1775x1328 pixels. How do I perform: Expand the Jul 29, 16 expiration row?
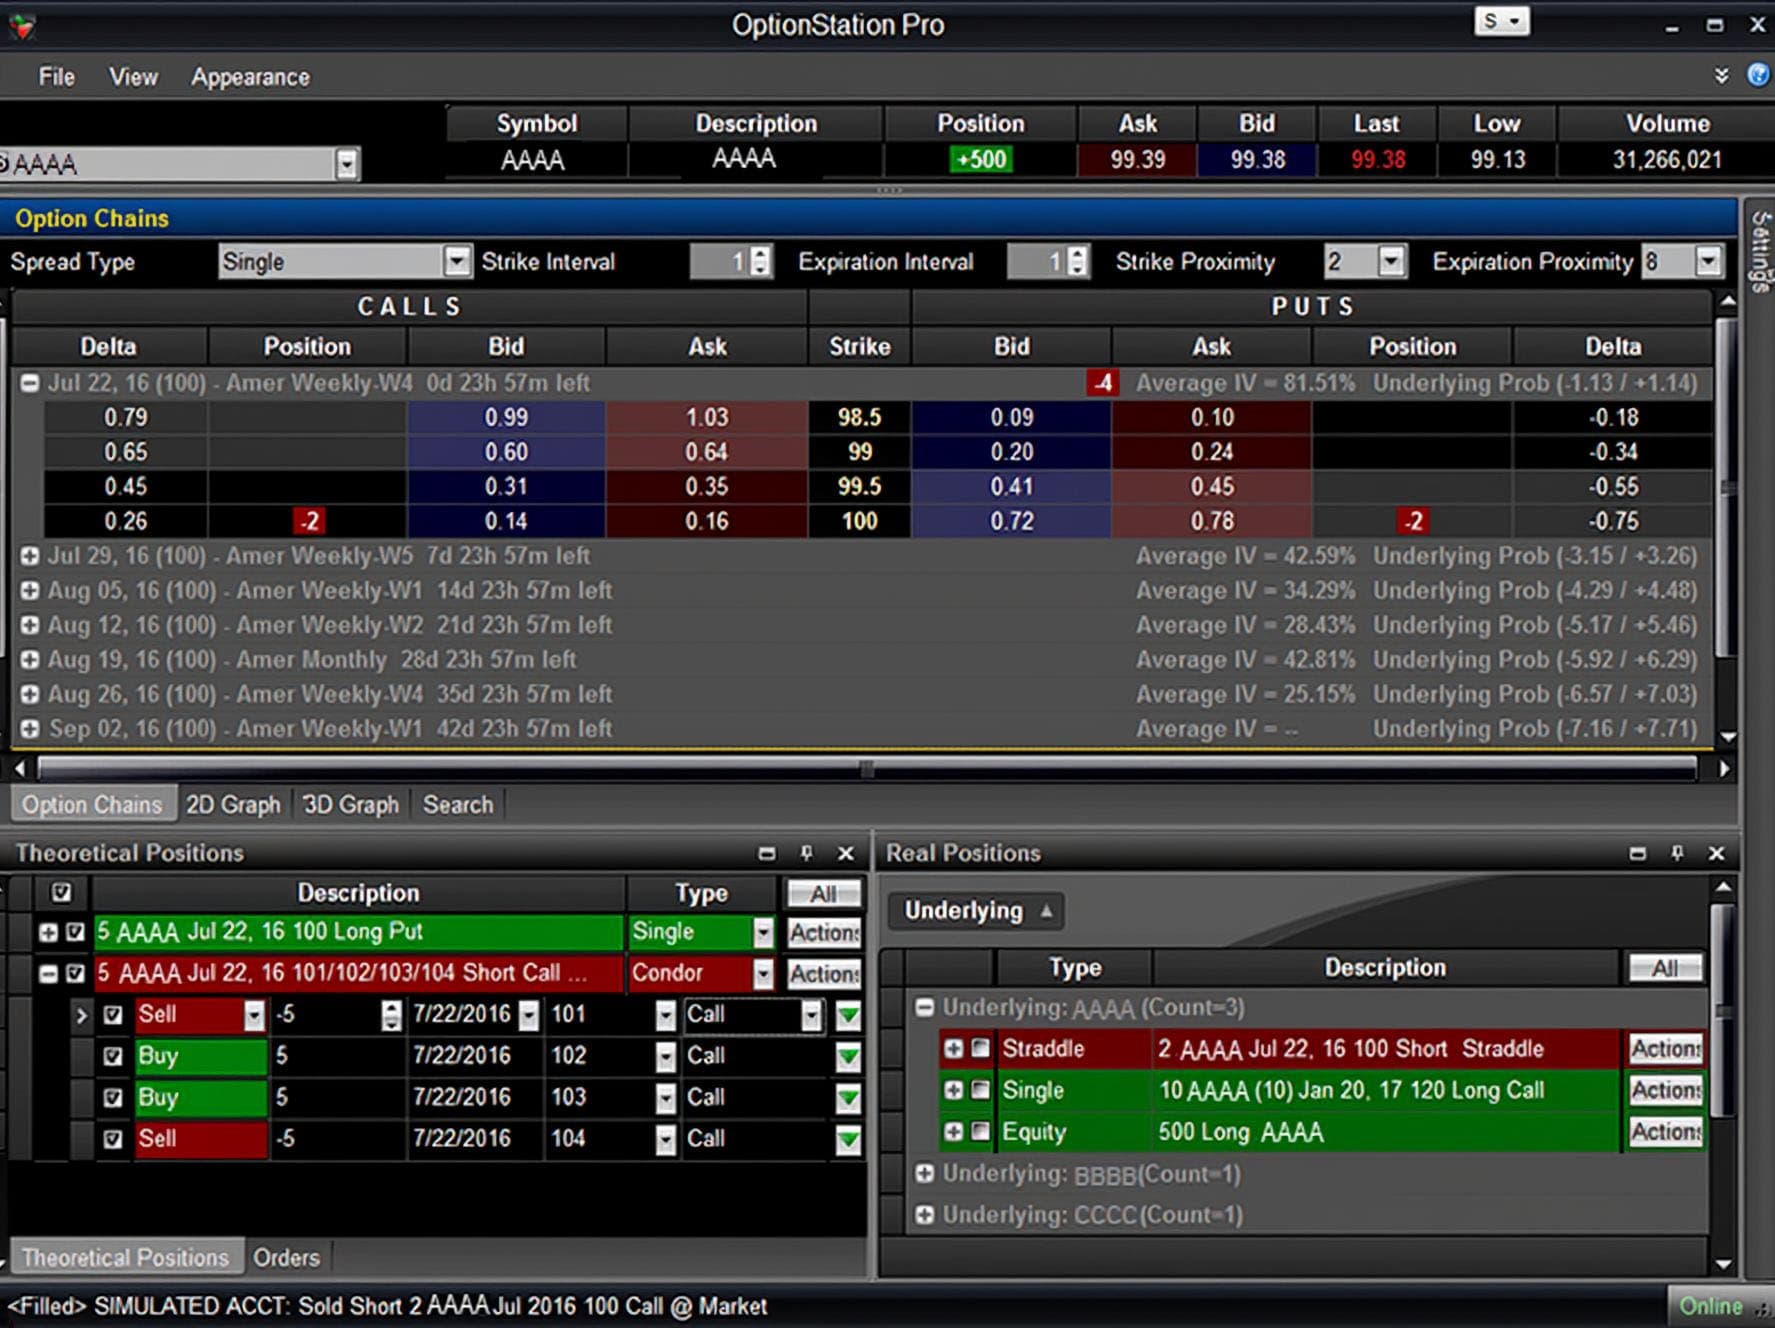tap(30, 556)
